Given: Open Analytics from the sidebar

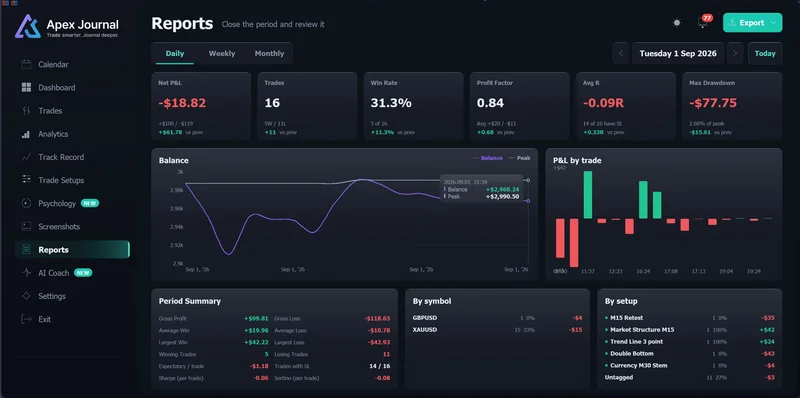Looking at the screenshot, I should click(x=72, y=134).
